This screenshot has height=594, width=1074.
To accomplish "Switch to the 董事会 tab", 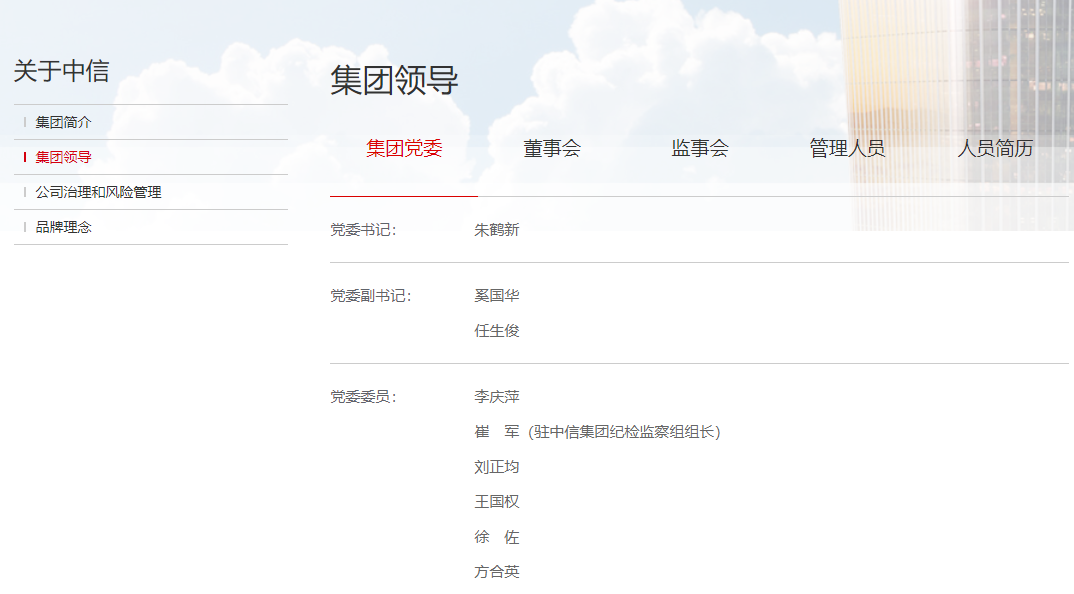I will click(x=552, y=148).
